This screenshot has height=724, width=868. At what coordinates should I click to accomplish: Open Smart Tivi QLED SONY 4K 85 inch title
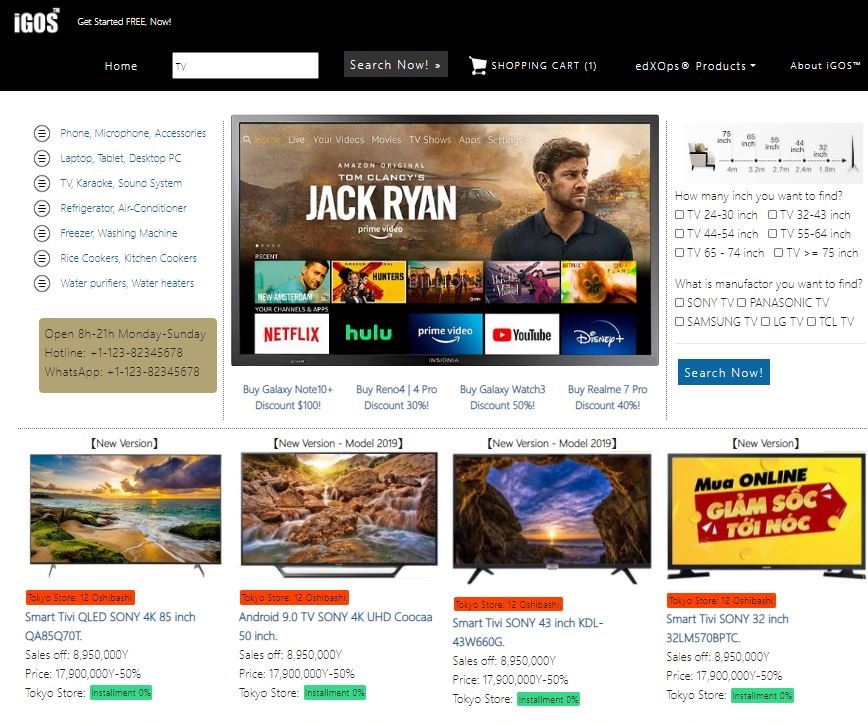click(x=110, y=626)
